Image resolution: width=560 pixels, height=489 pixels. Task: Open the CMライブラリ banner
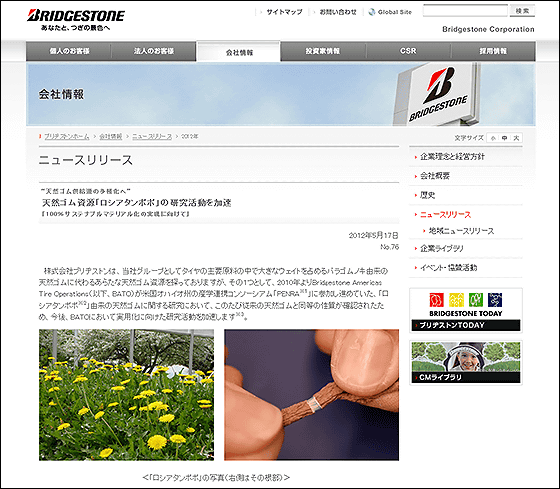tap(466, 363)
